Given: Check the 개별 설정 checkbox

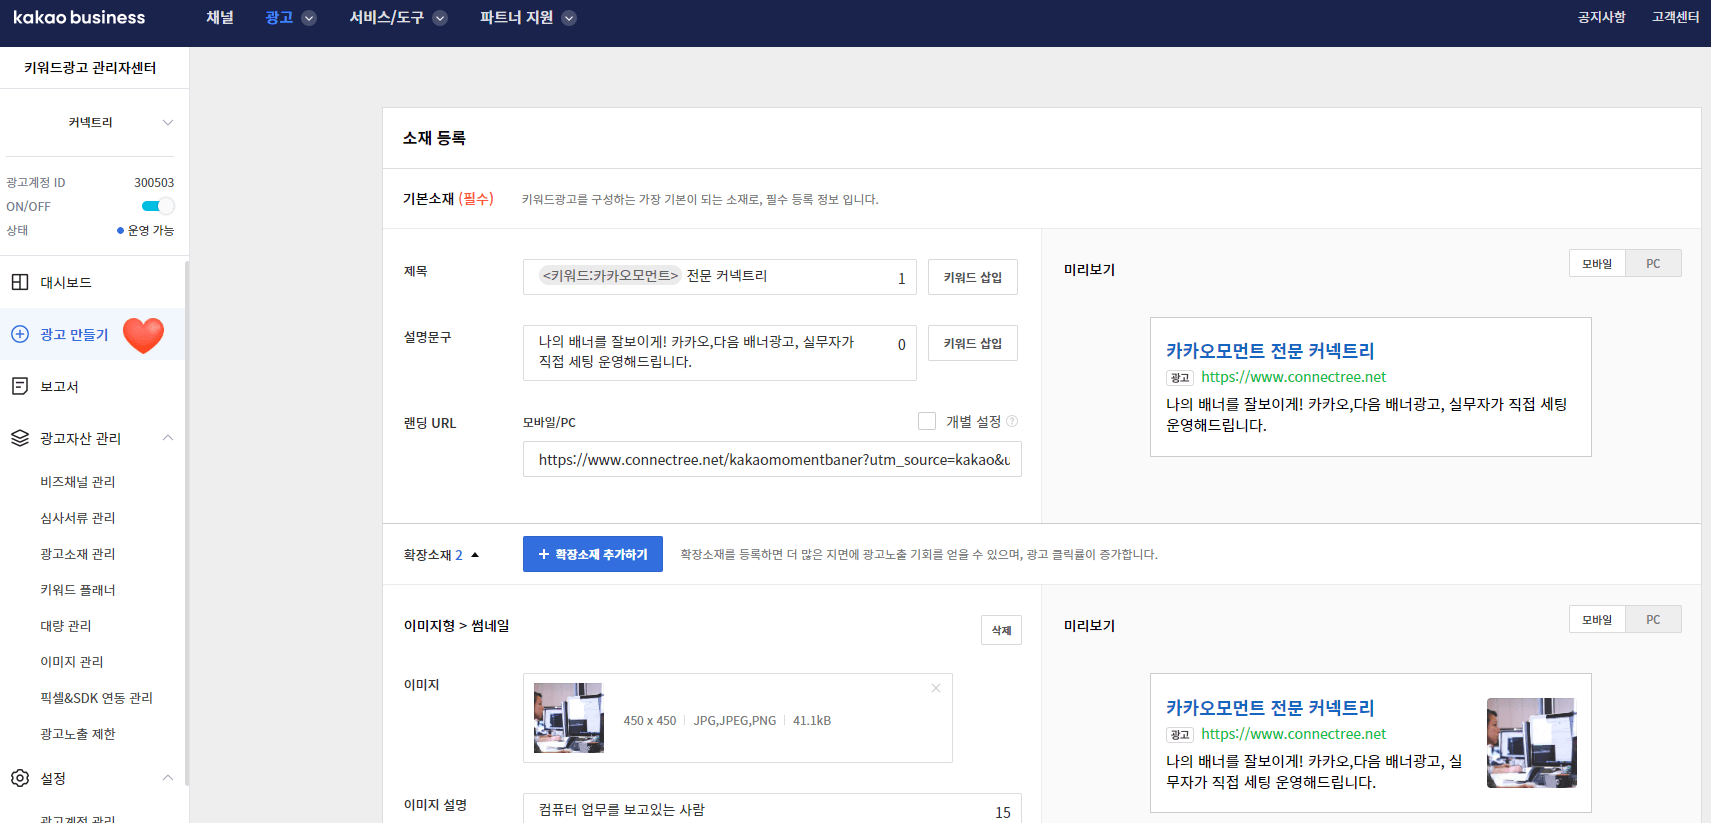Looking at the screenshot, I should coord(927,421).
